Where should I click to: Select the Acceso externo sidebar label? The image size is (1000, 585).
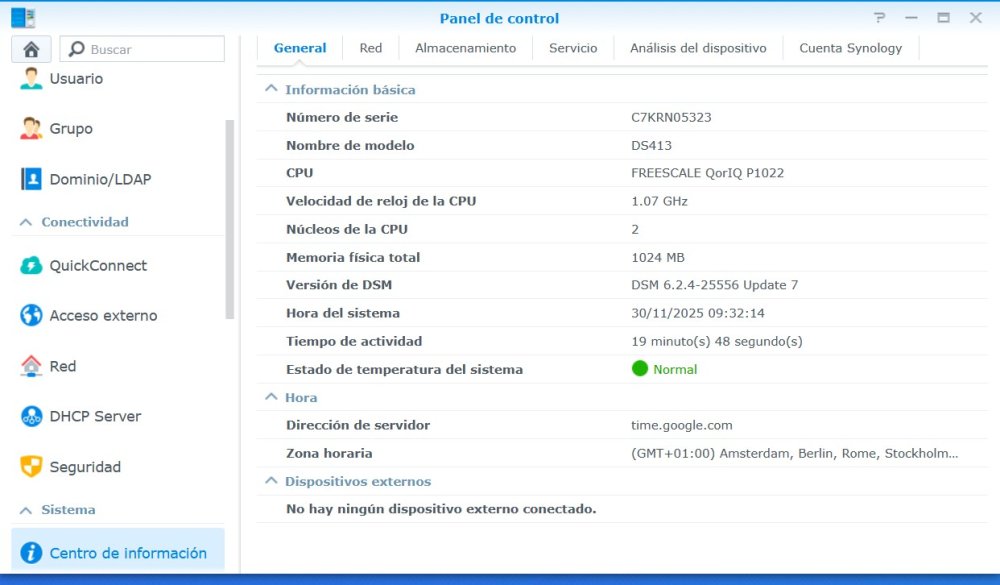click(x=103, y=315)
